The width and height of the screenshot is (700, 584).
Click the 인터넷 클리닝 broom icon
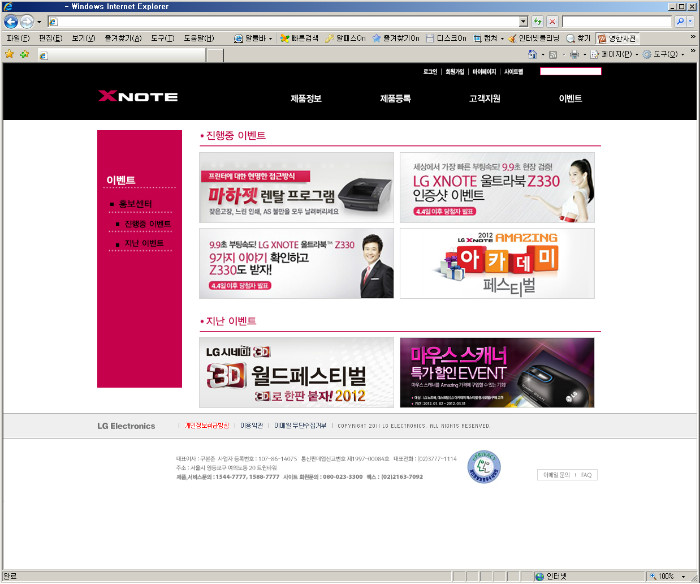(x=512, y=39)
